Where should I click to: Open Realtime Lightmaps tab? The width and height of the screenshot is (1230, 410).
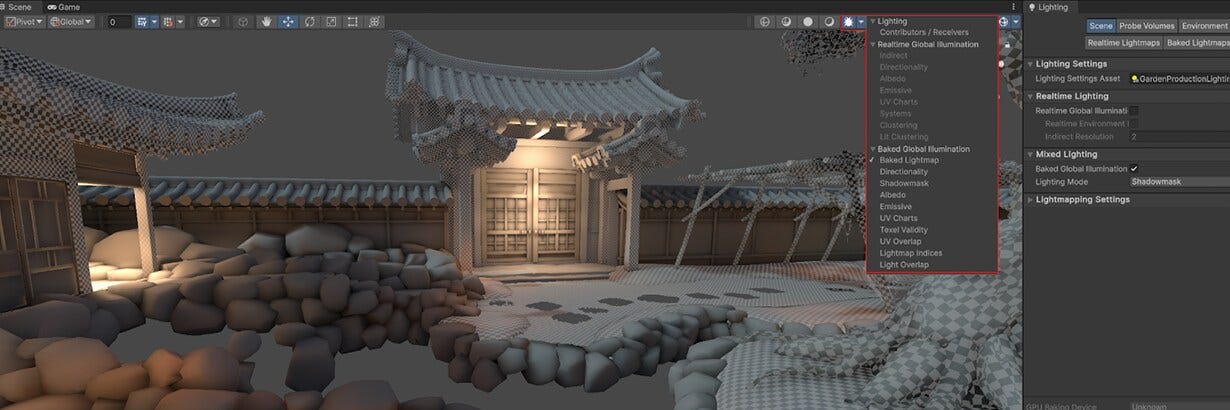[1124, 43]
